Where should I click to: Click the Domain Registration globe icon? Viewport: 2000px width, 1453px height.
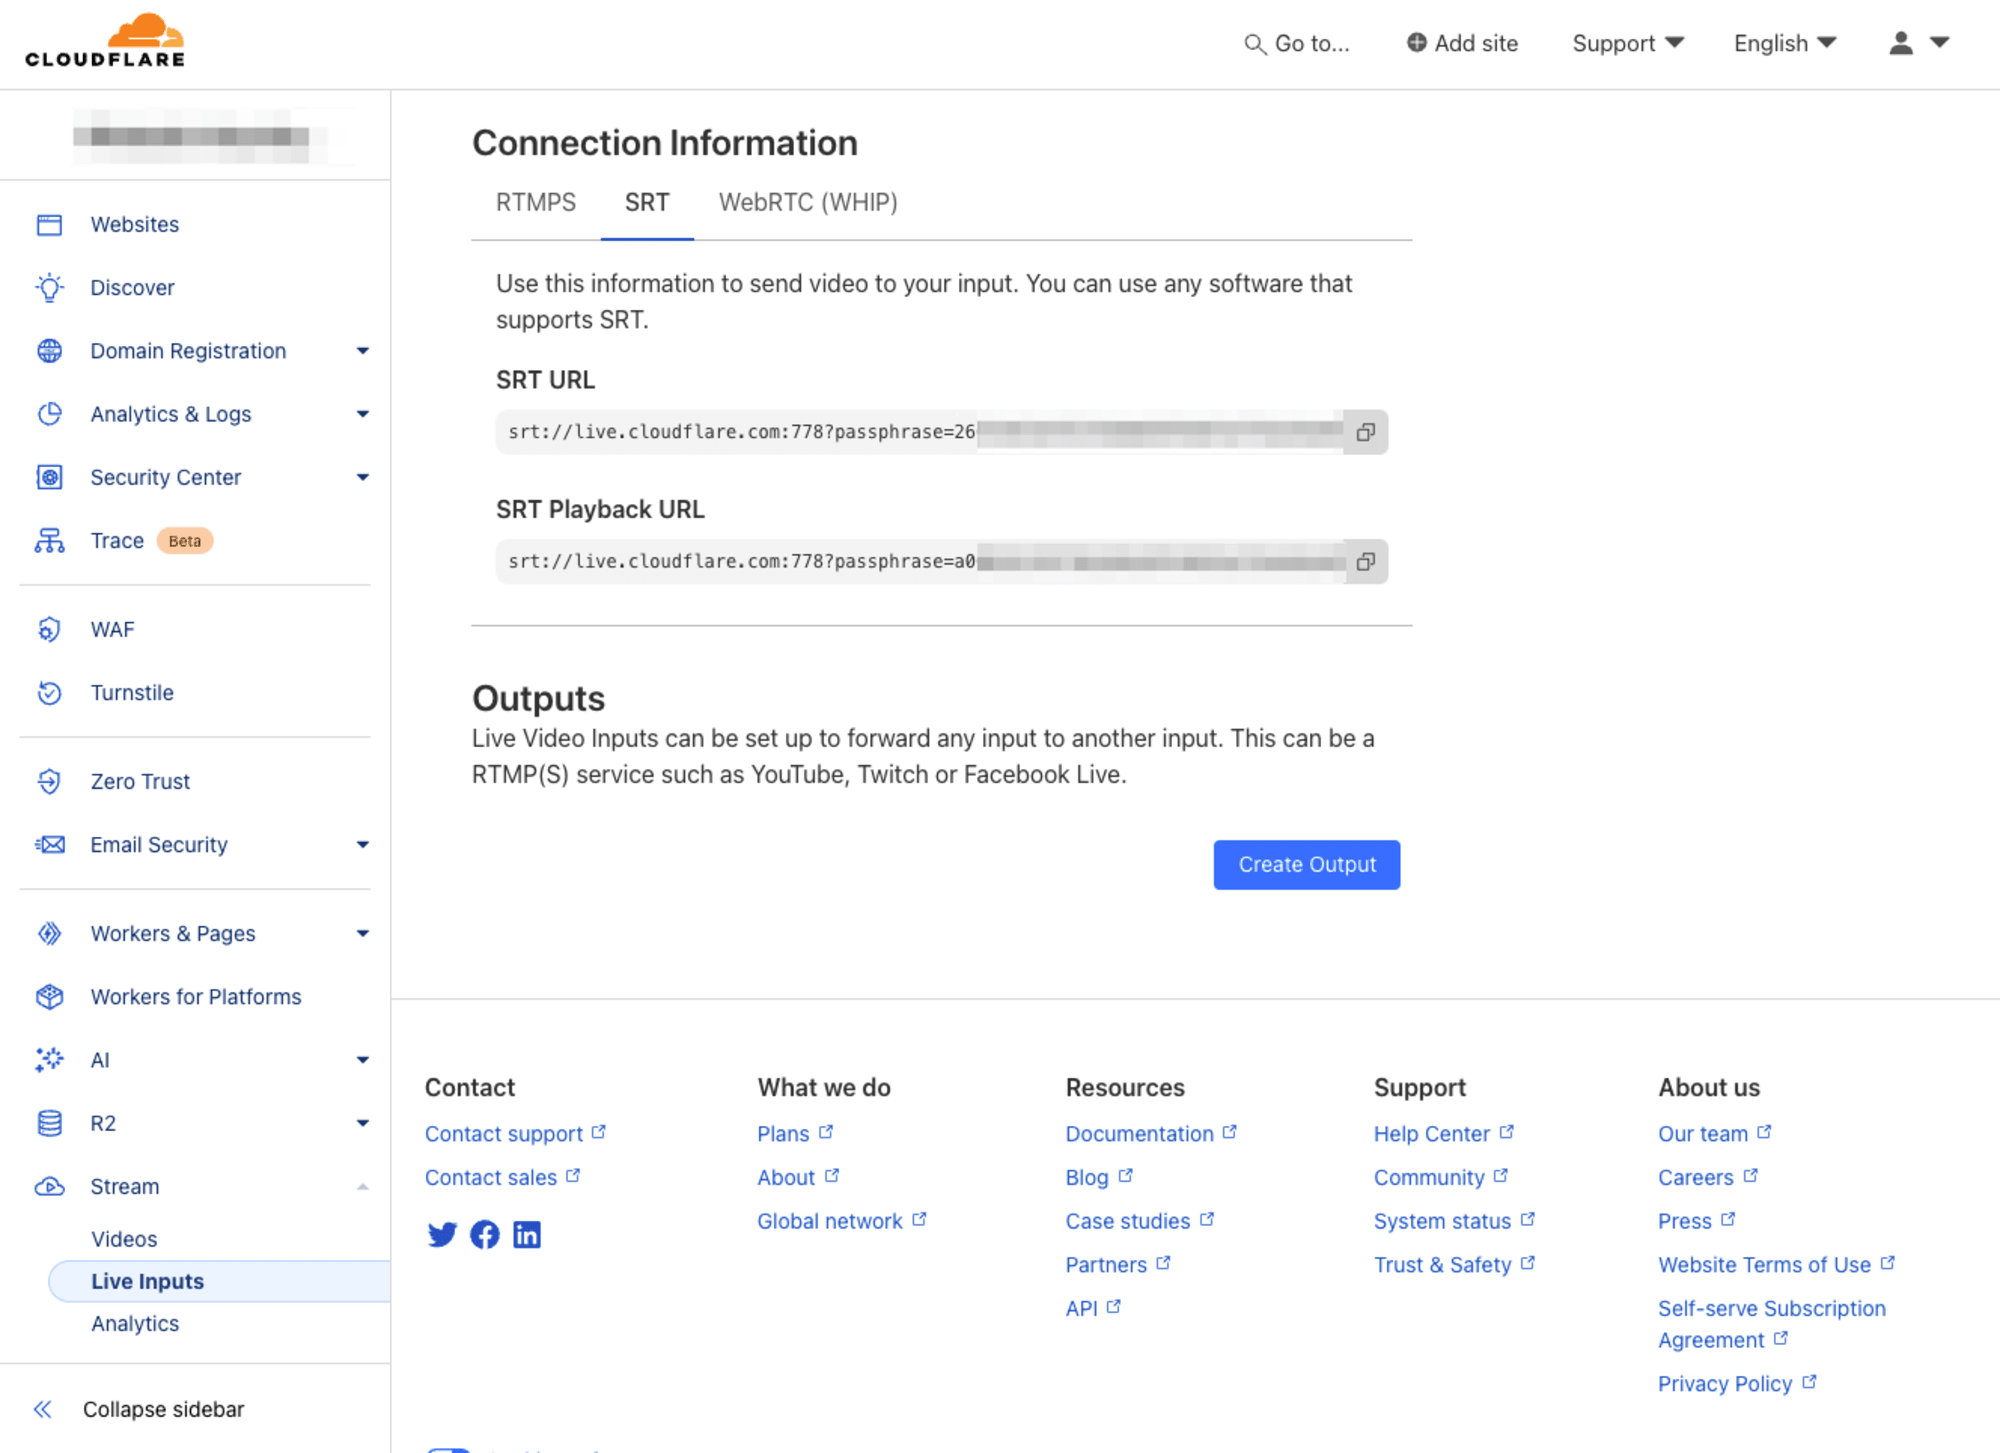(x=49, y=351)
